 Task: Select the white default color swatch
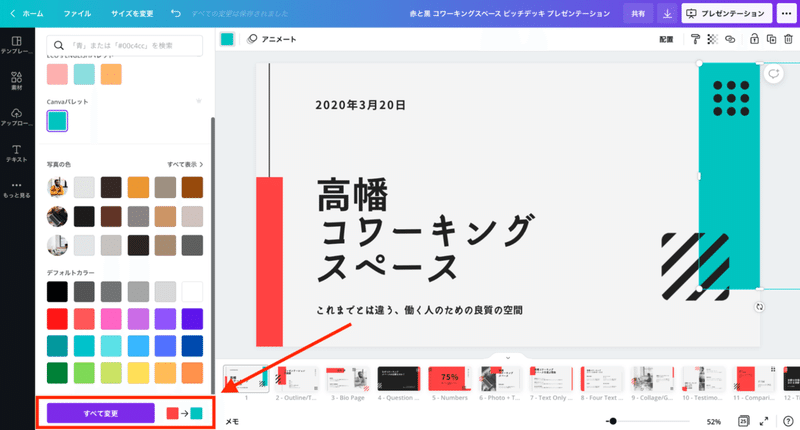pyautogui.click(x=192, y=292)
